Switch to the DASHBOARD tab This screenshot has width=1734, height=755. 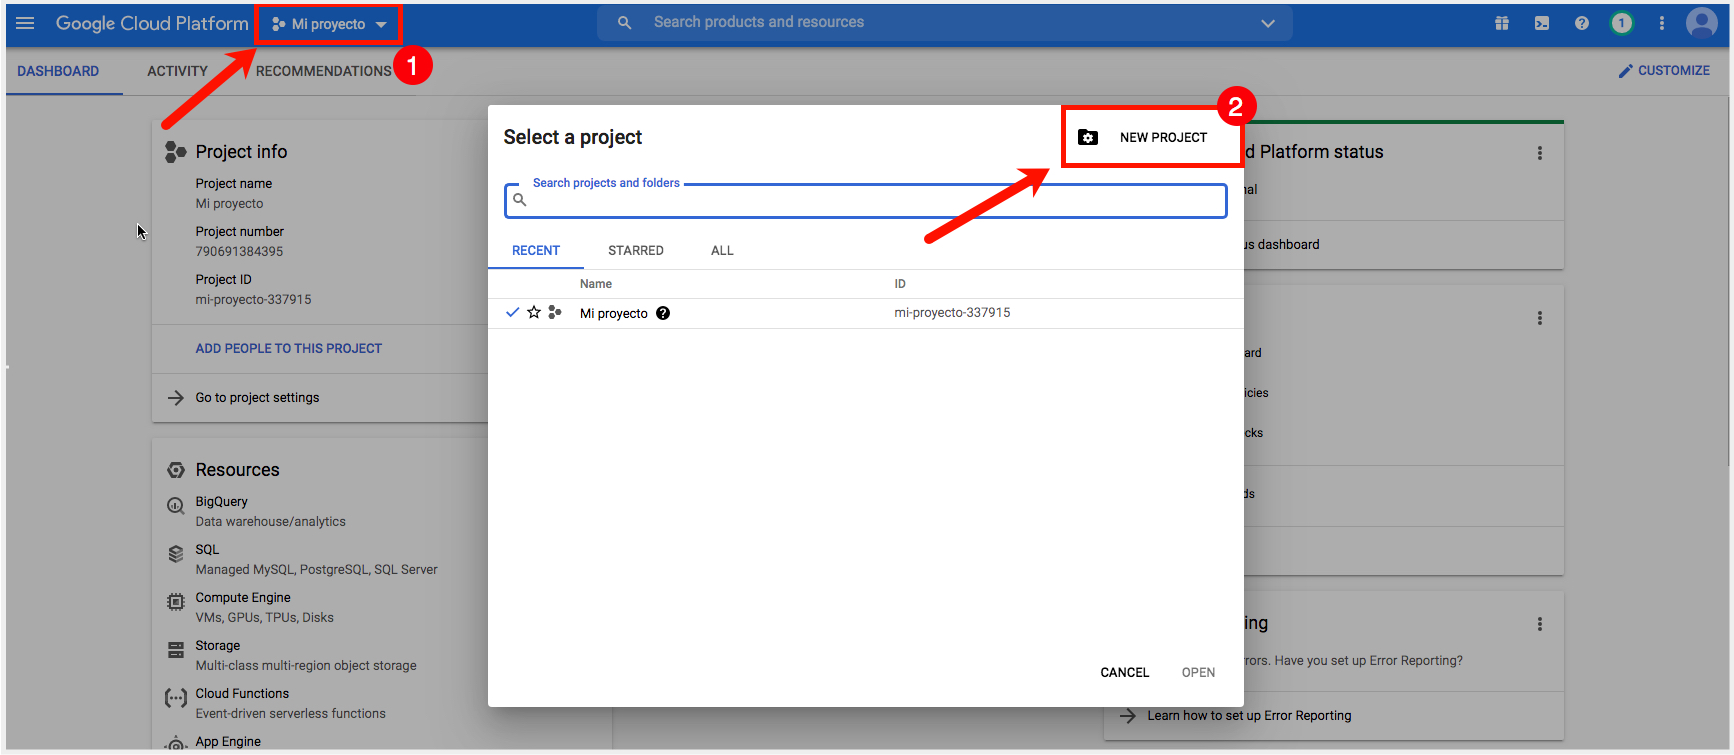(x=58, y=71)
